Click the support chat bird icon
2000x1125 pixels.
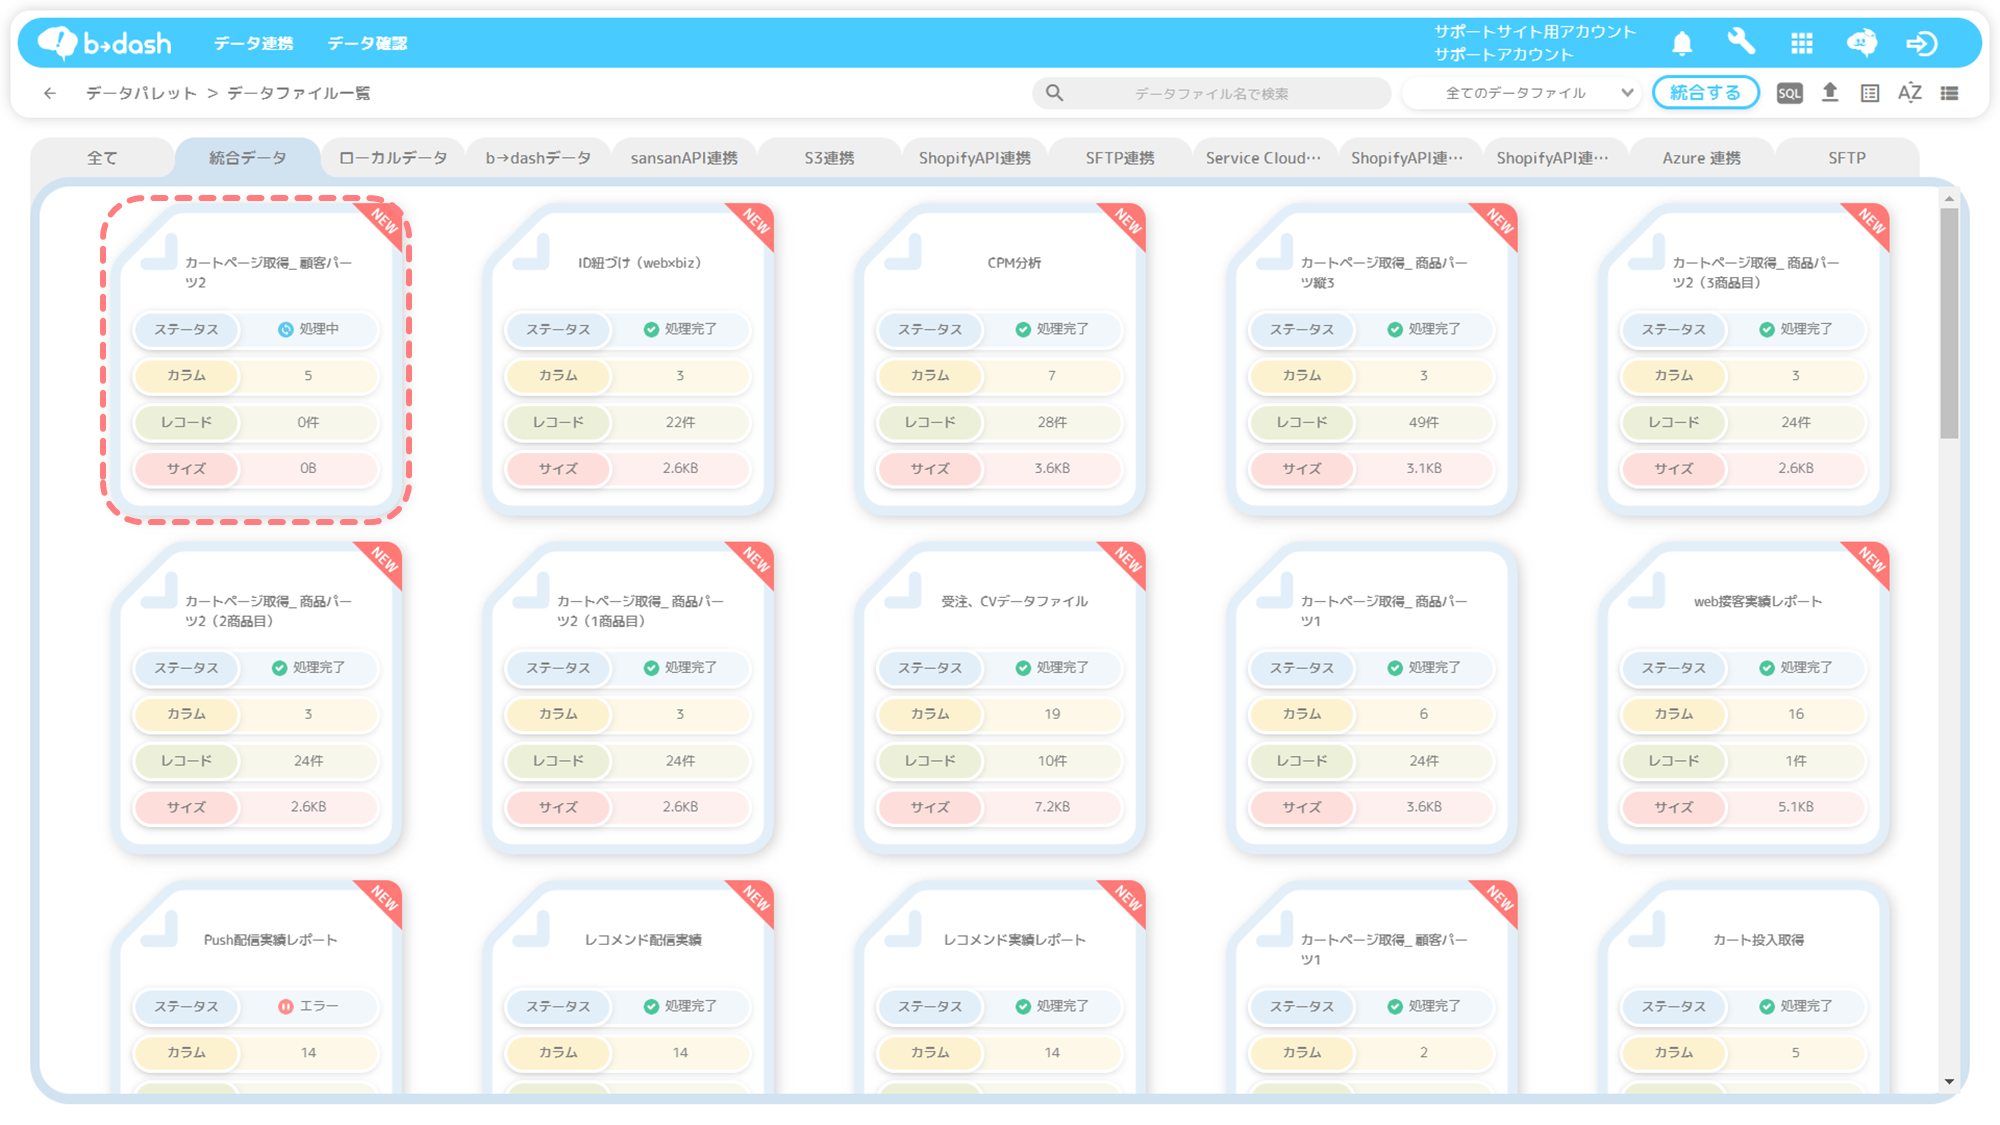[1862, 43]
